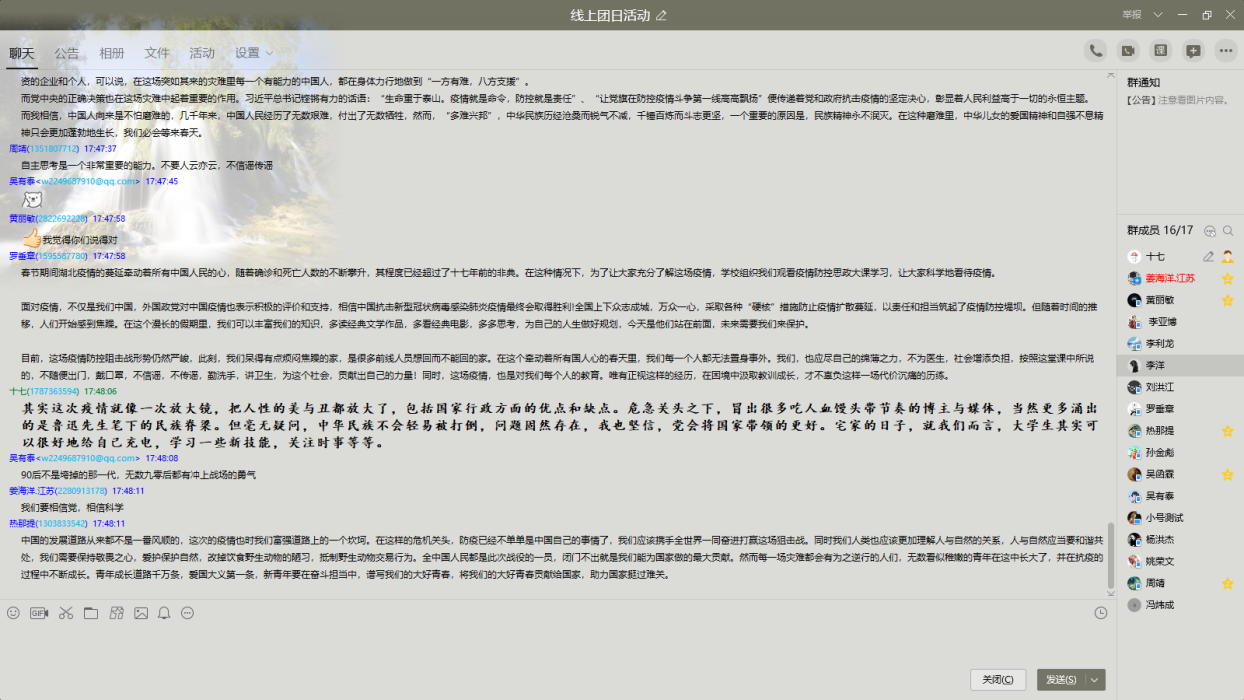Open the emoji picker in message toolbar

tap(13, 613)
